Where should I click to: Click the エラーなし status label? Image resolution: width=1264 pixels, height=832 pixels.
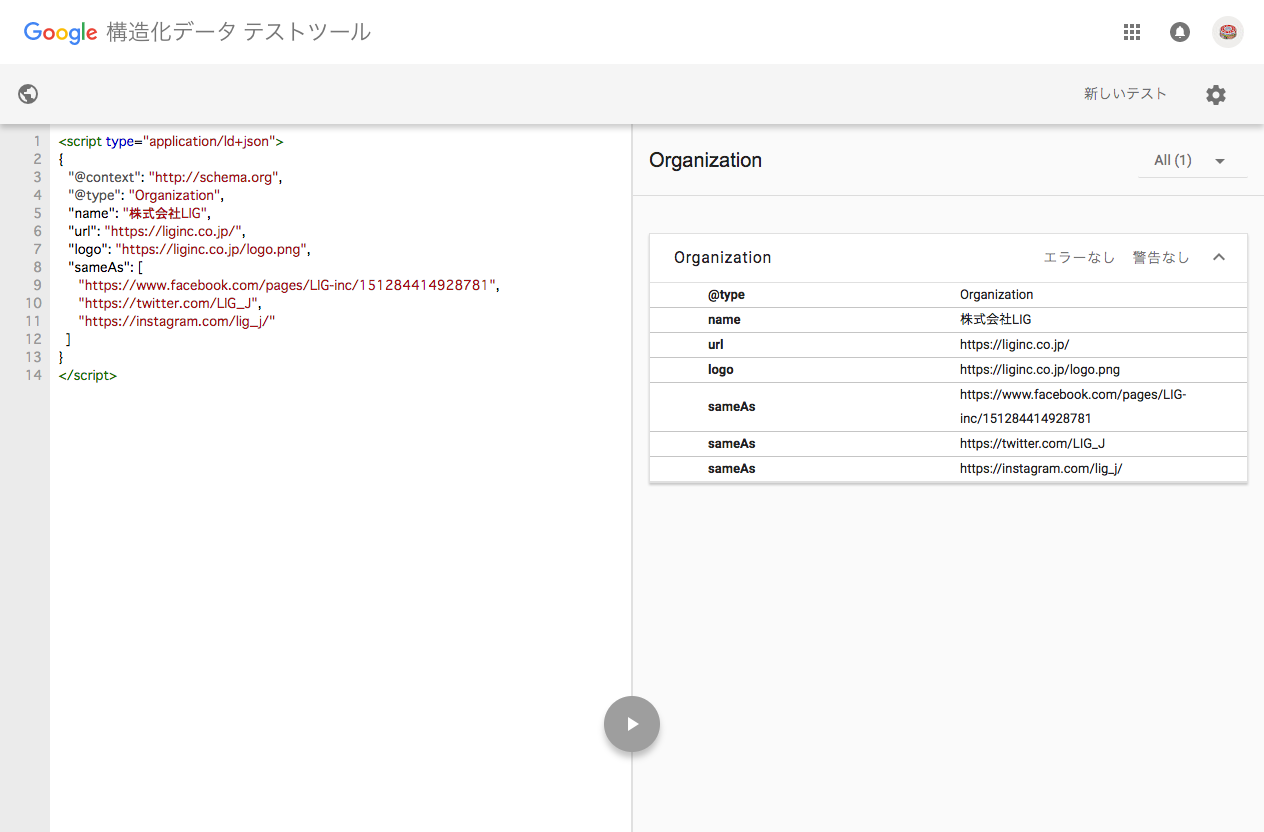[1079, 258]
